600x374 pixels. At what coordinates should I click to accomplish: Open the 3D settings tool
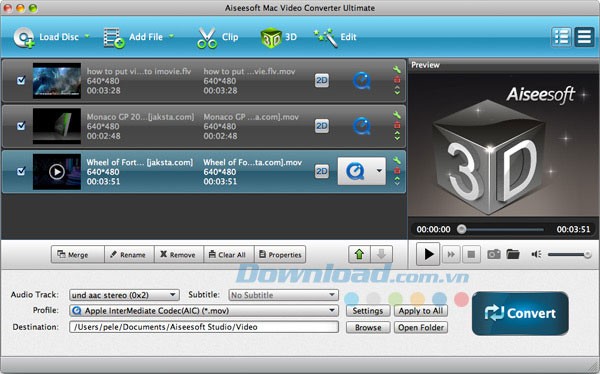click(x=279, y=38)
